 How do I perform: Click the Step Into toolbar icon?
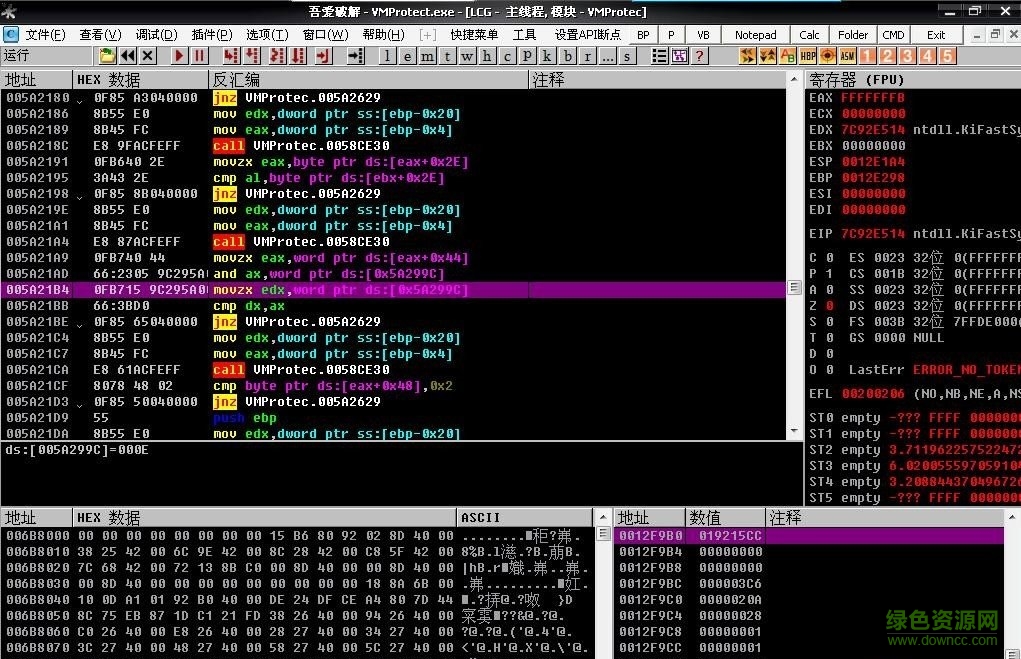pyautogui.click(x=231, y=56)
